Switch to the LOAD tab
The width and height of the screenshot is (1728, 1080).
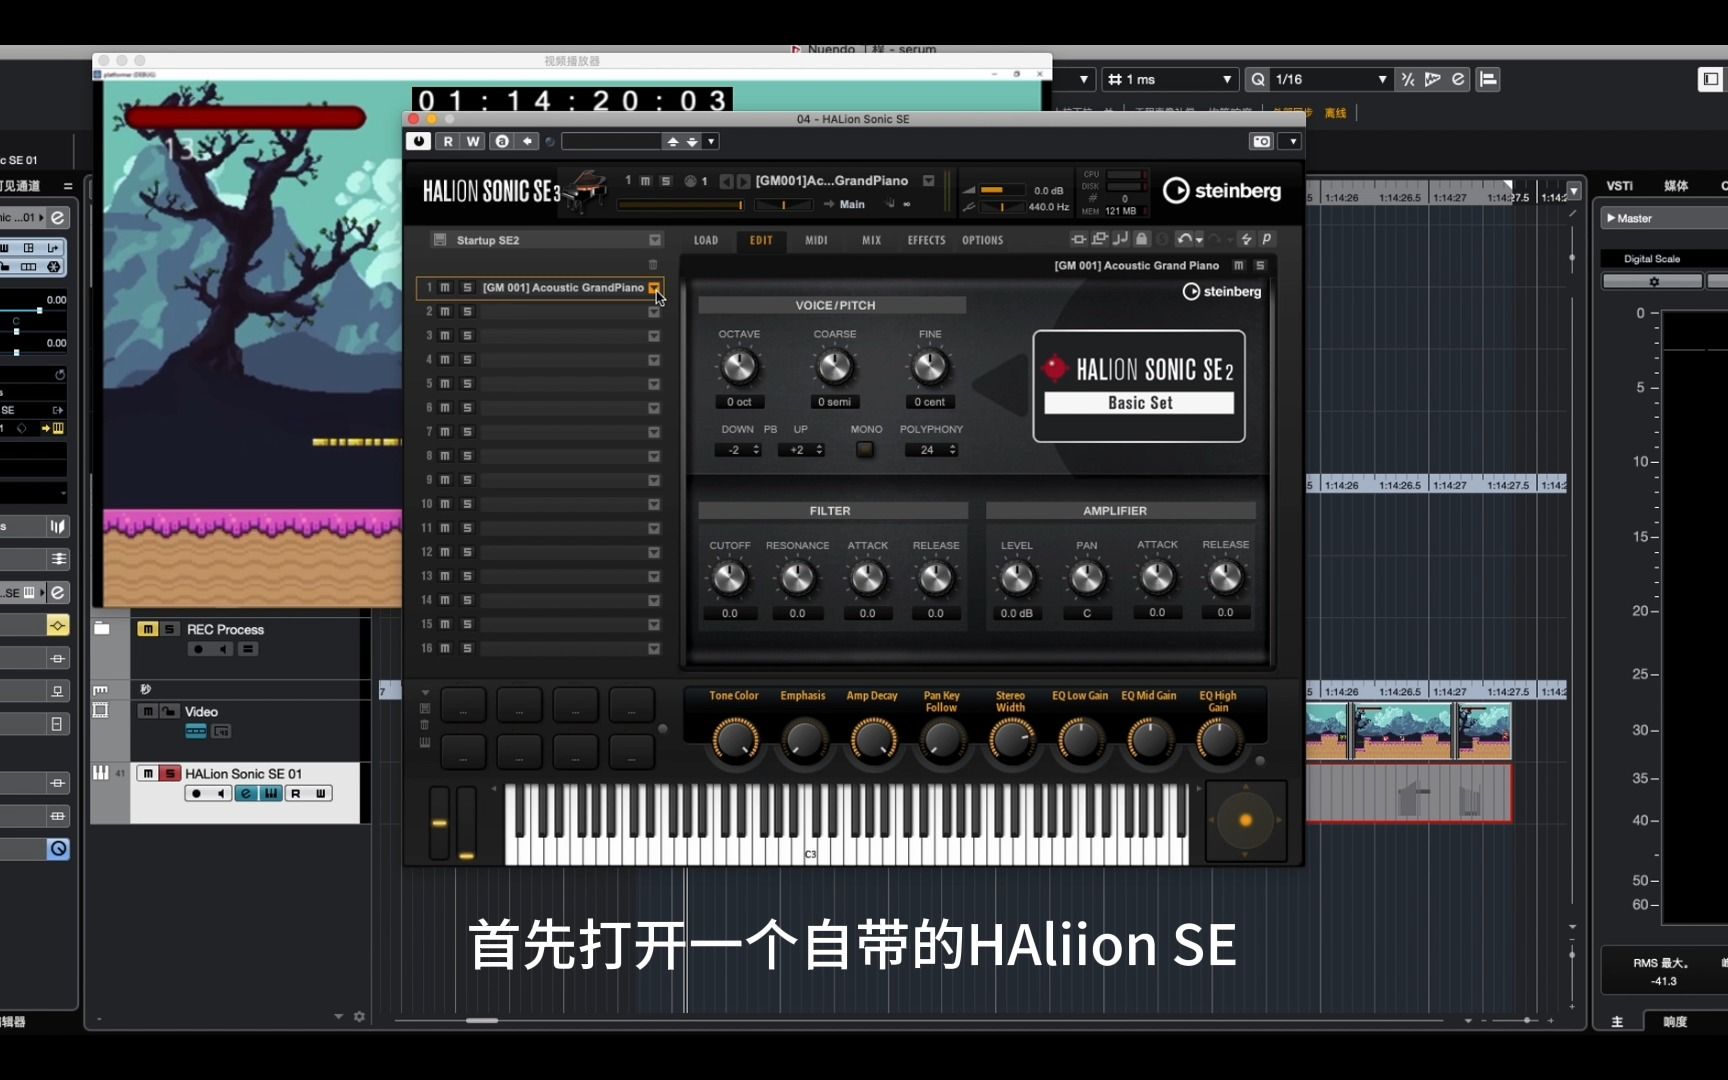(706, 240)
